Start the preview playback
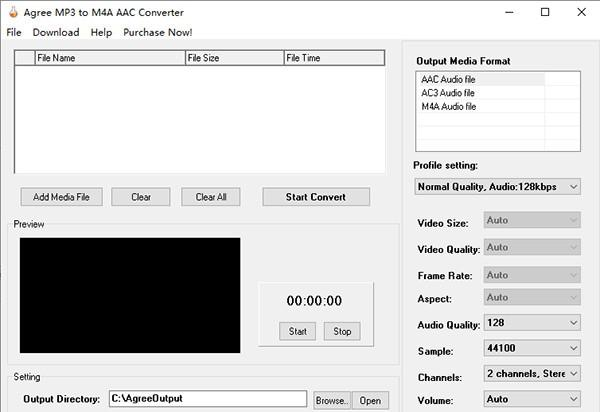Image resolution: width=600 pixels, height=412 pixels. click(297, 331)
